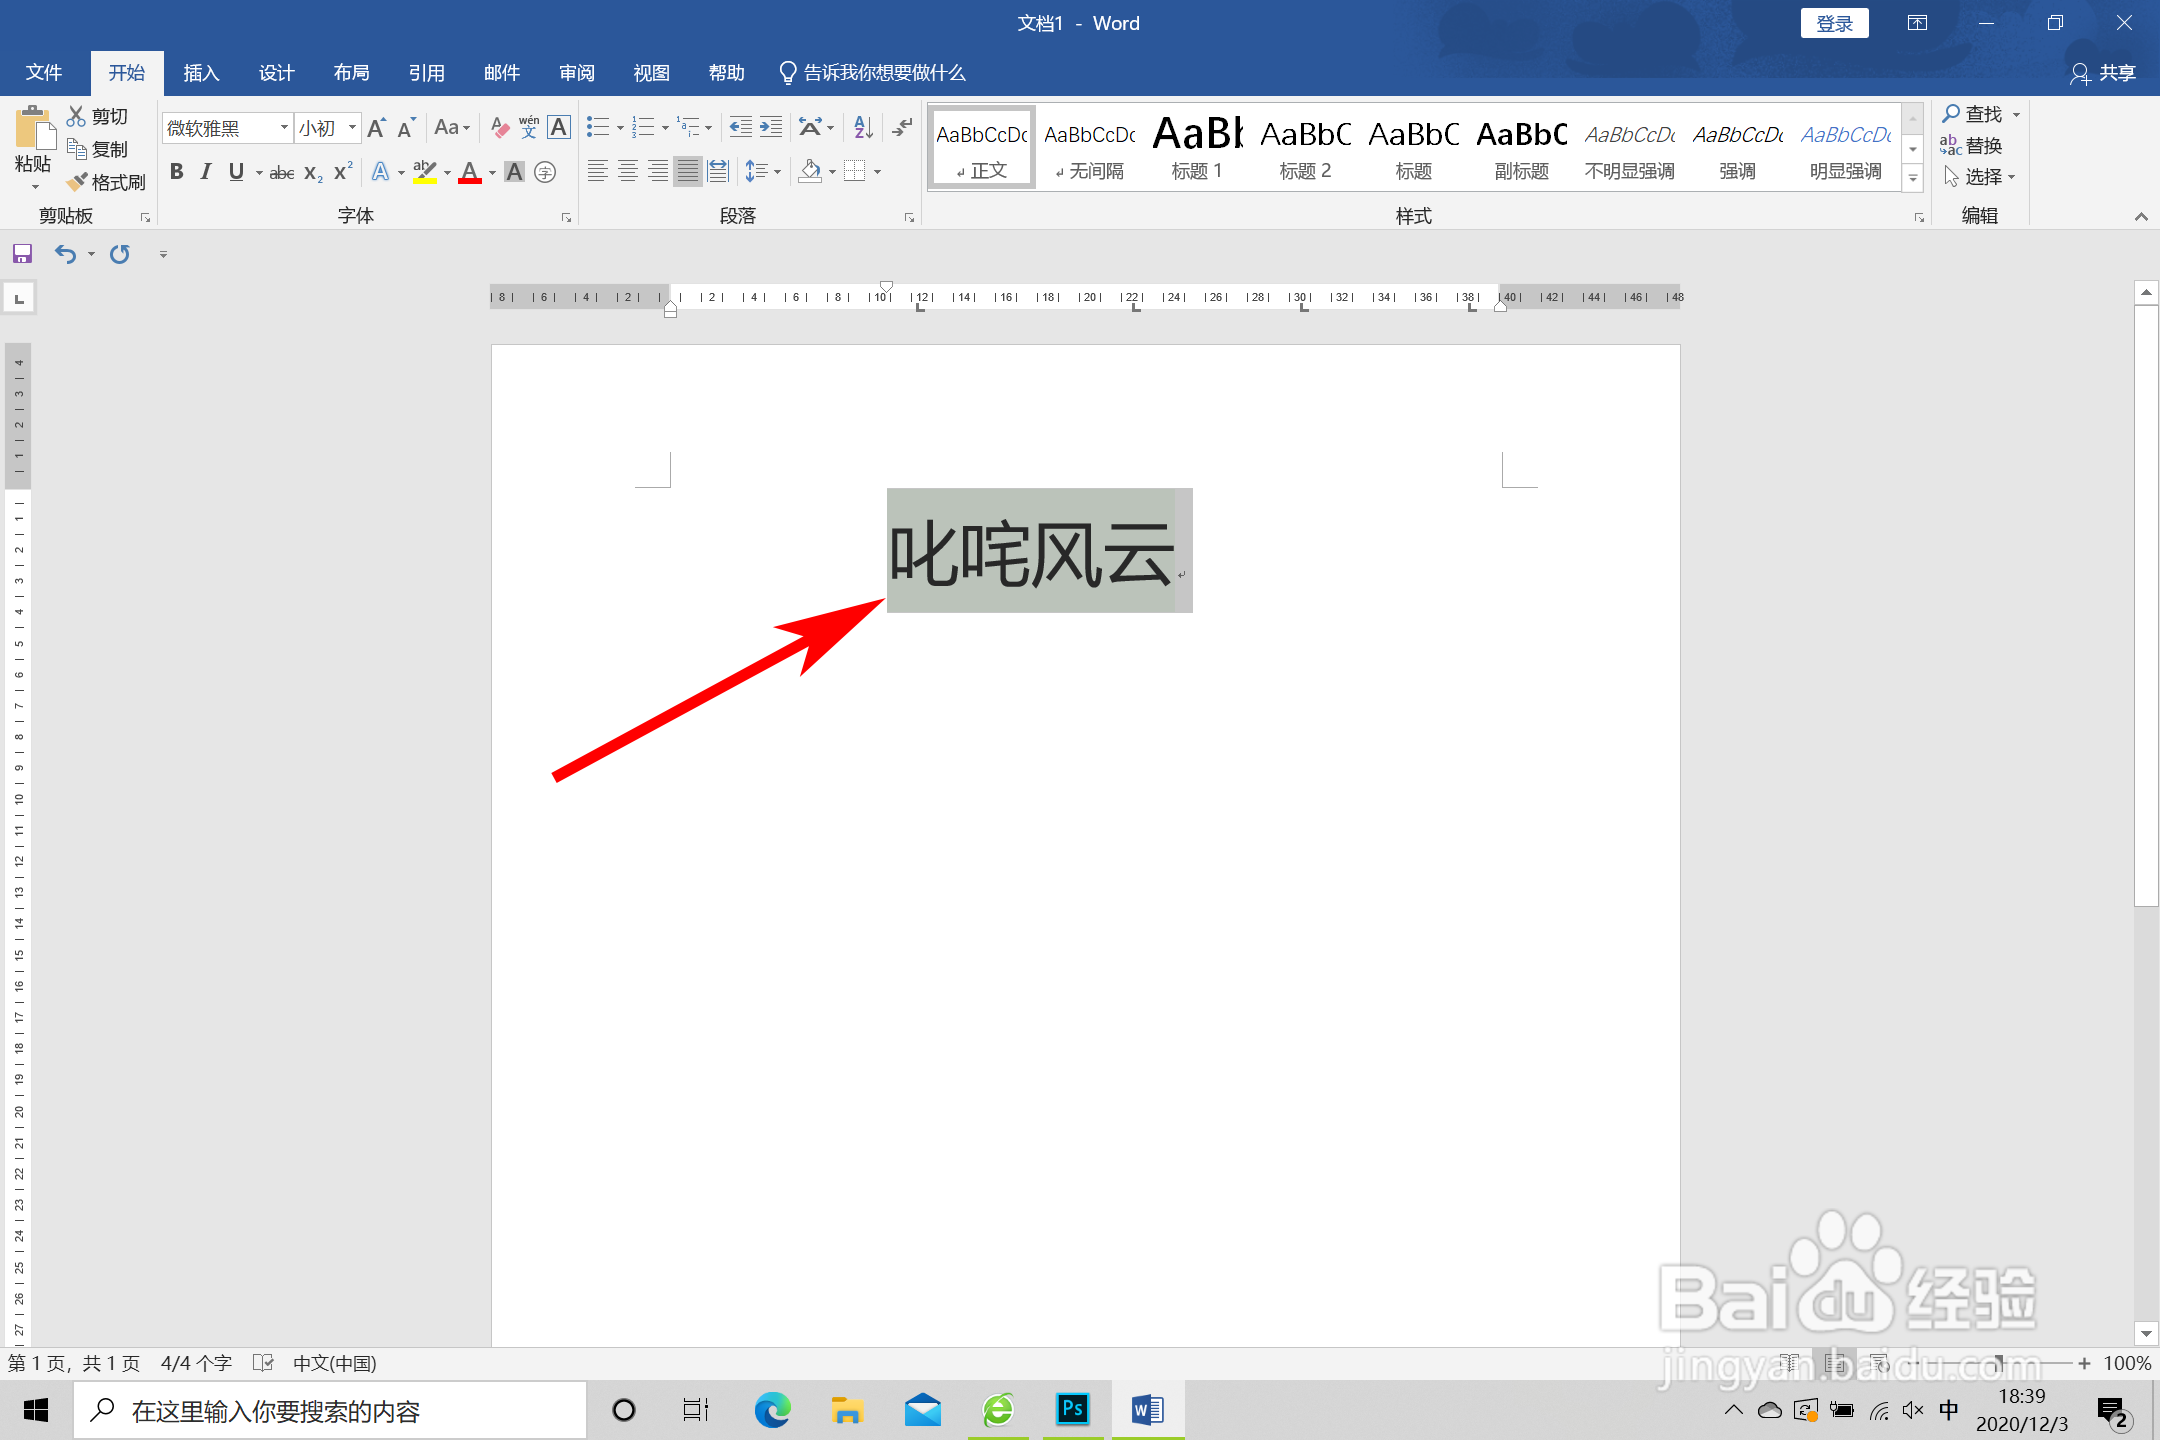Toggle Bold formatting
2160x1440 pixels.
(177, 172)
